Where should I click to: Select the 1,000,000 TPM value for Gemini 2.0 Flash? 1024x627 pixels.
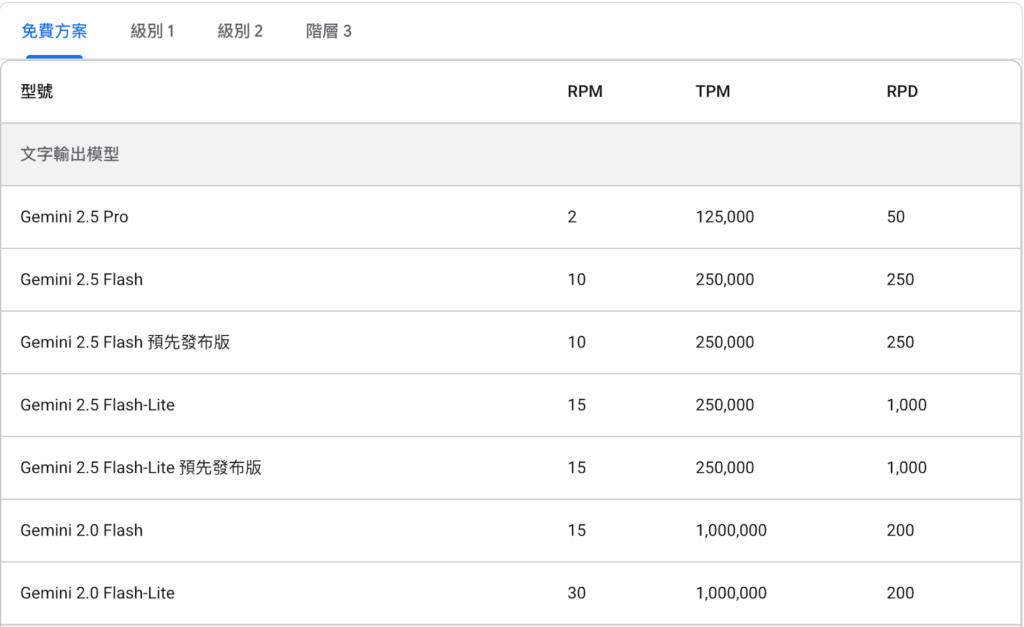(731, 530)
